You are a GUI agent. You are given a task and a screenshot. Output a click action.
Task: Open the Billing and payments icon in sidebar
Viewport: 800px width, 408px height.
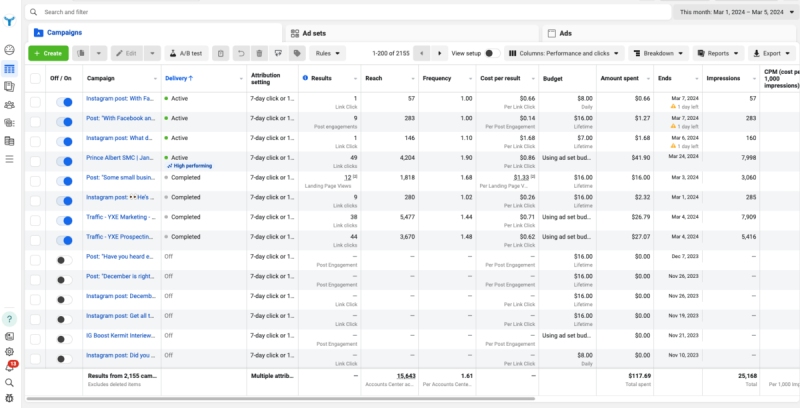click(9, 141)
